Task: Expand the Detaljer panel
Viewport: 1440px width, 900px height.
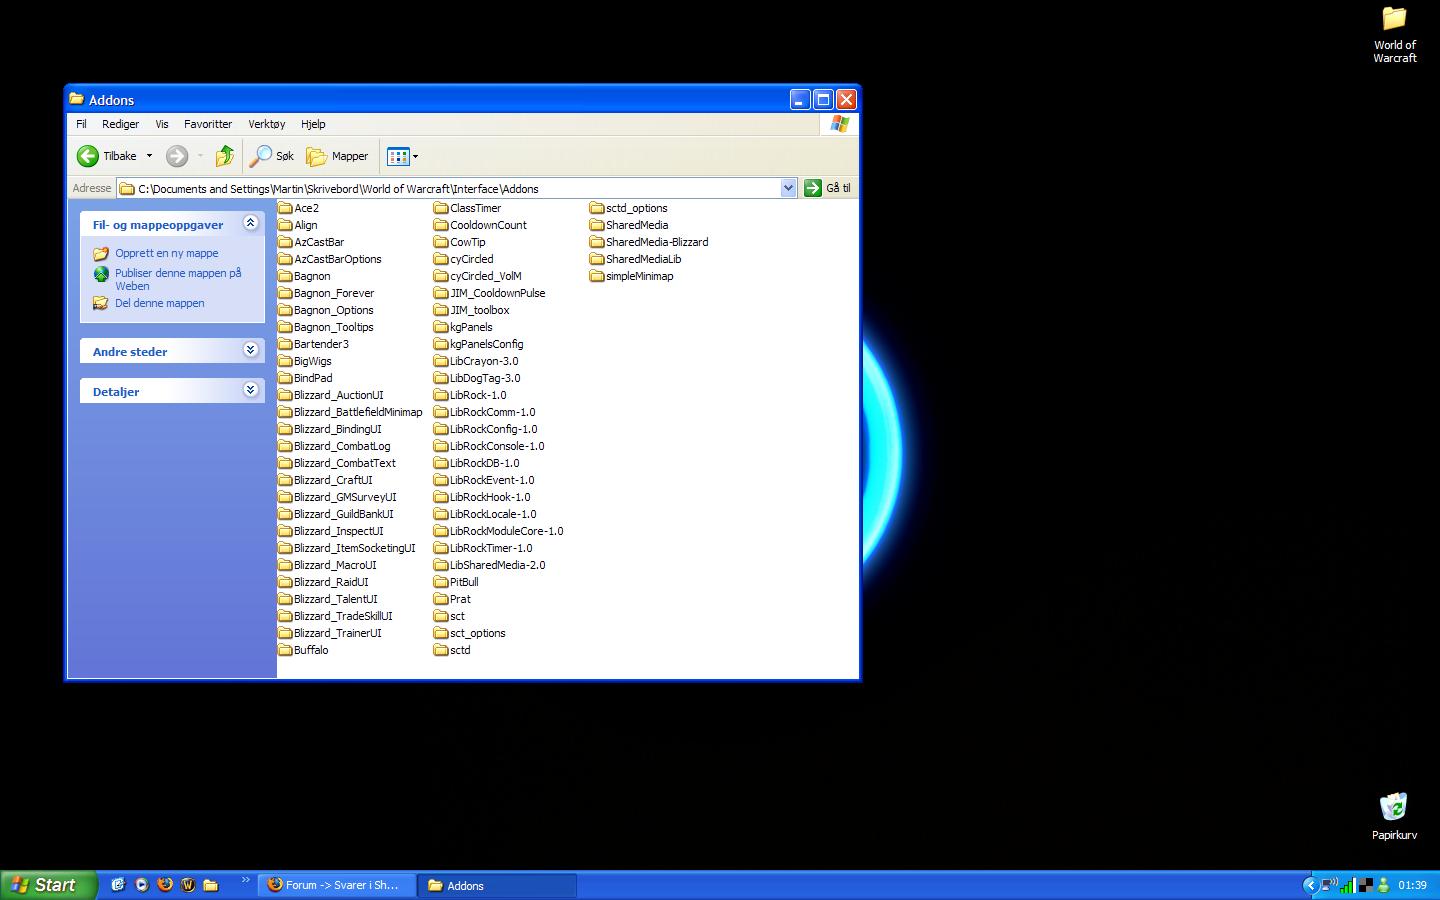Action: [251, 390]
